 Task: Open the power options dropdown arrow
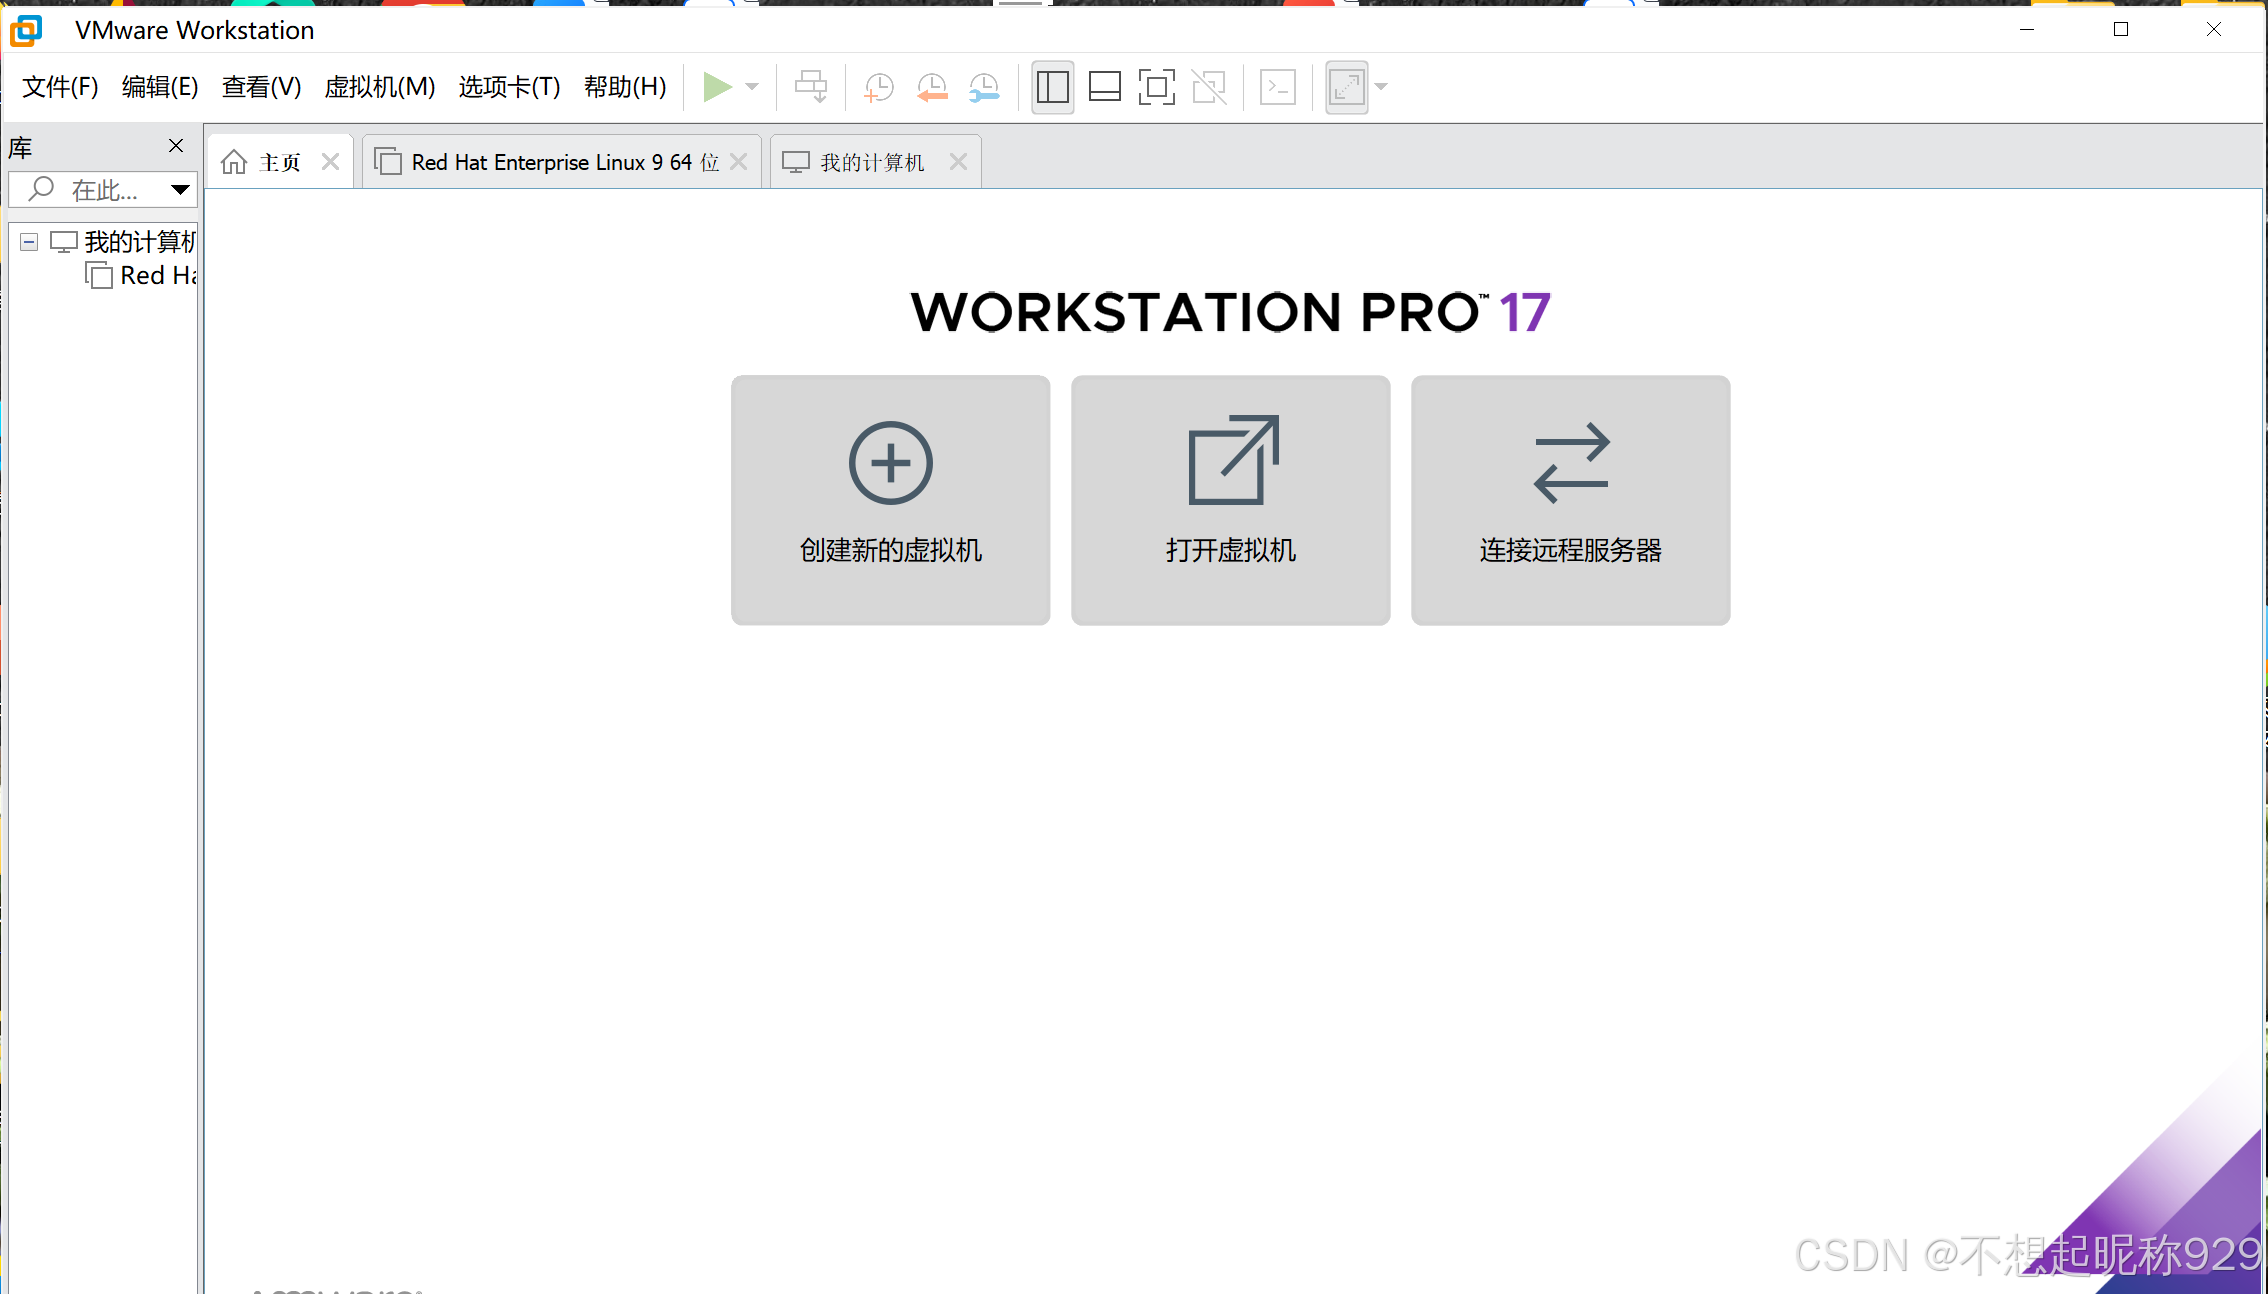[x=752, y=87]
